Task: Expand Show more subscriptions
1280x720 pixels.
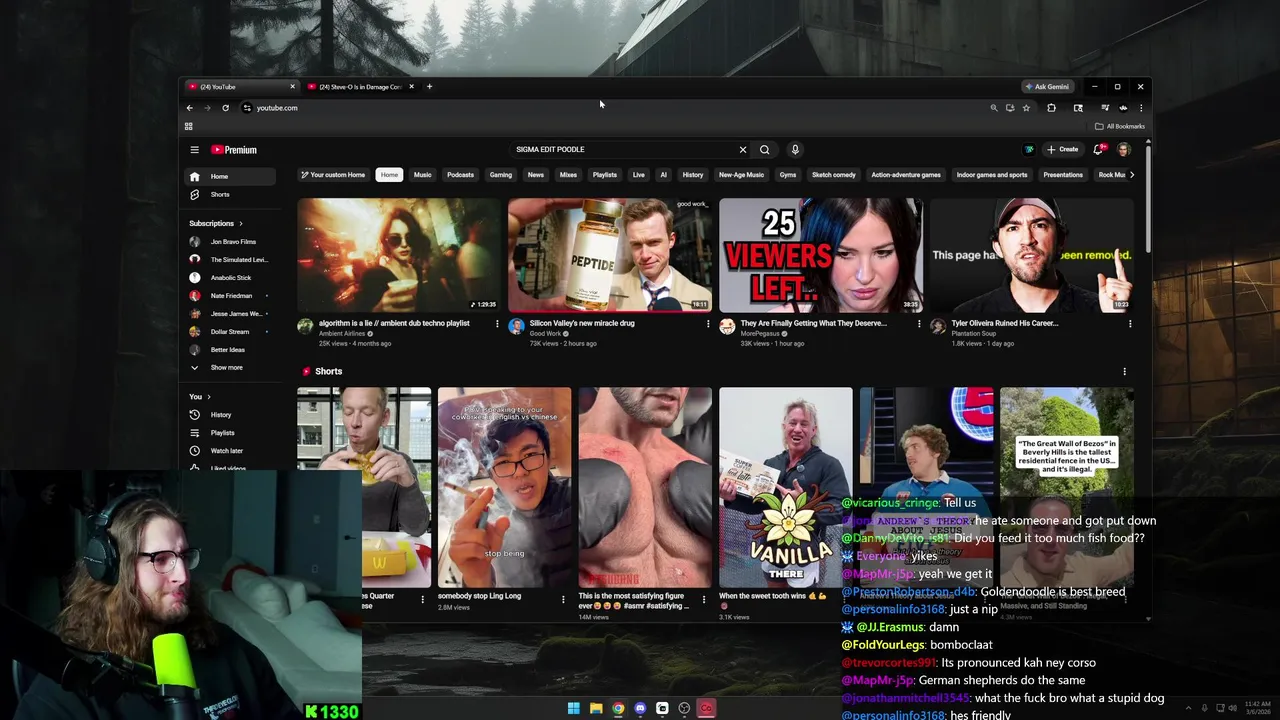Action: 231,368
